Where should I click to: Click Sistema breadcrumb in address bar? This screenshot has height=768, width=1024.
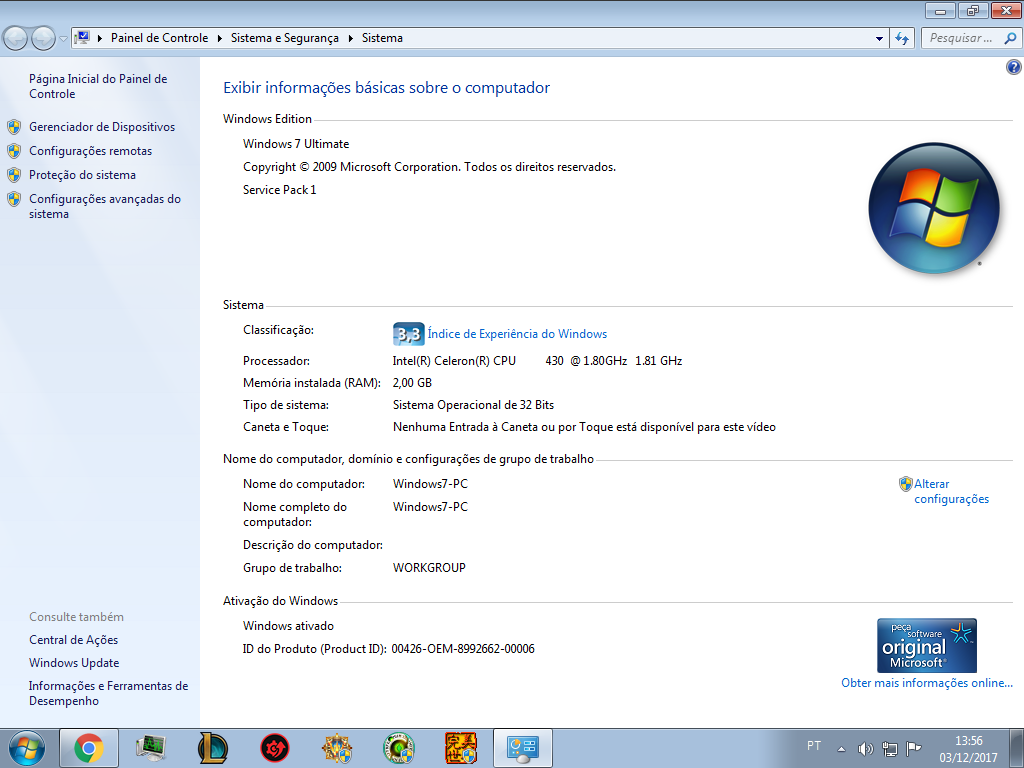pos(382,38)
